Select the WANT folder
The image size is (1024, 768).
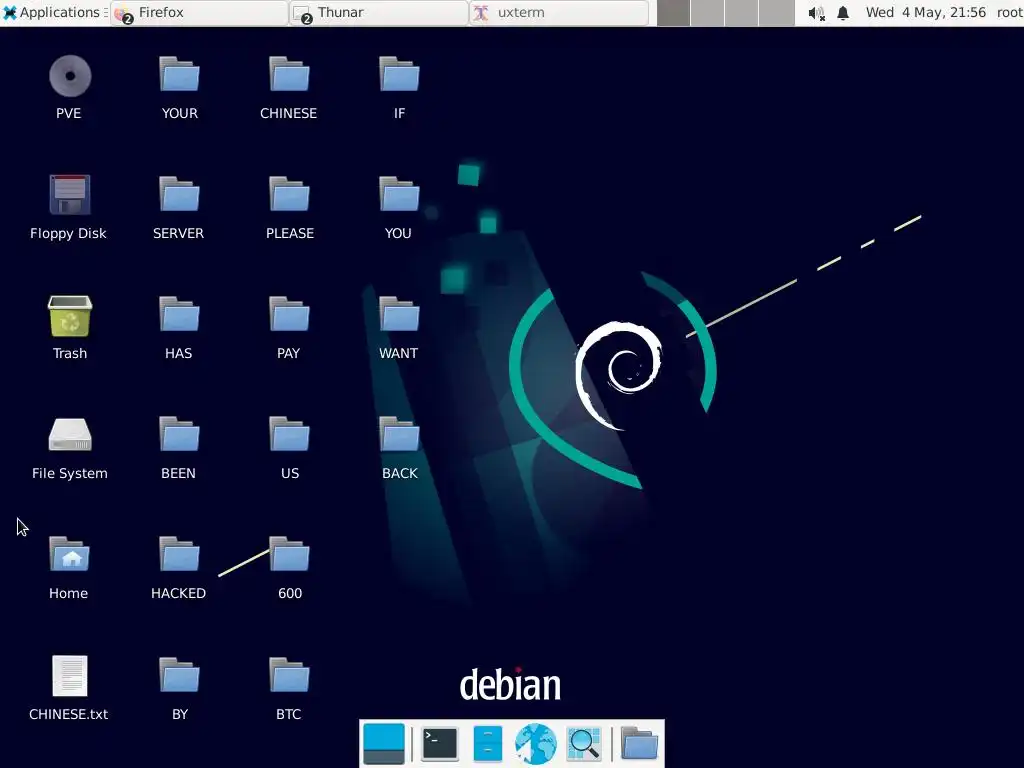point(399,315)
